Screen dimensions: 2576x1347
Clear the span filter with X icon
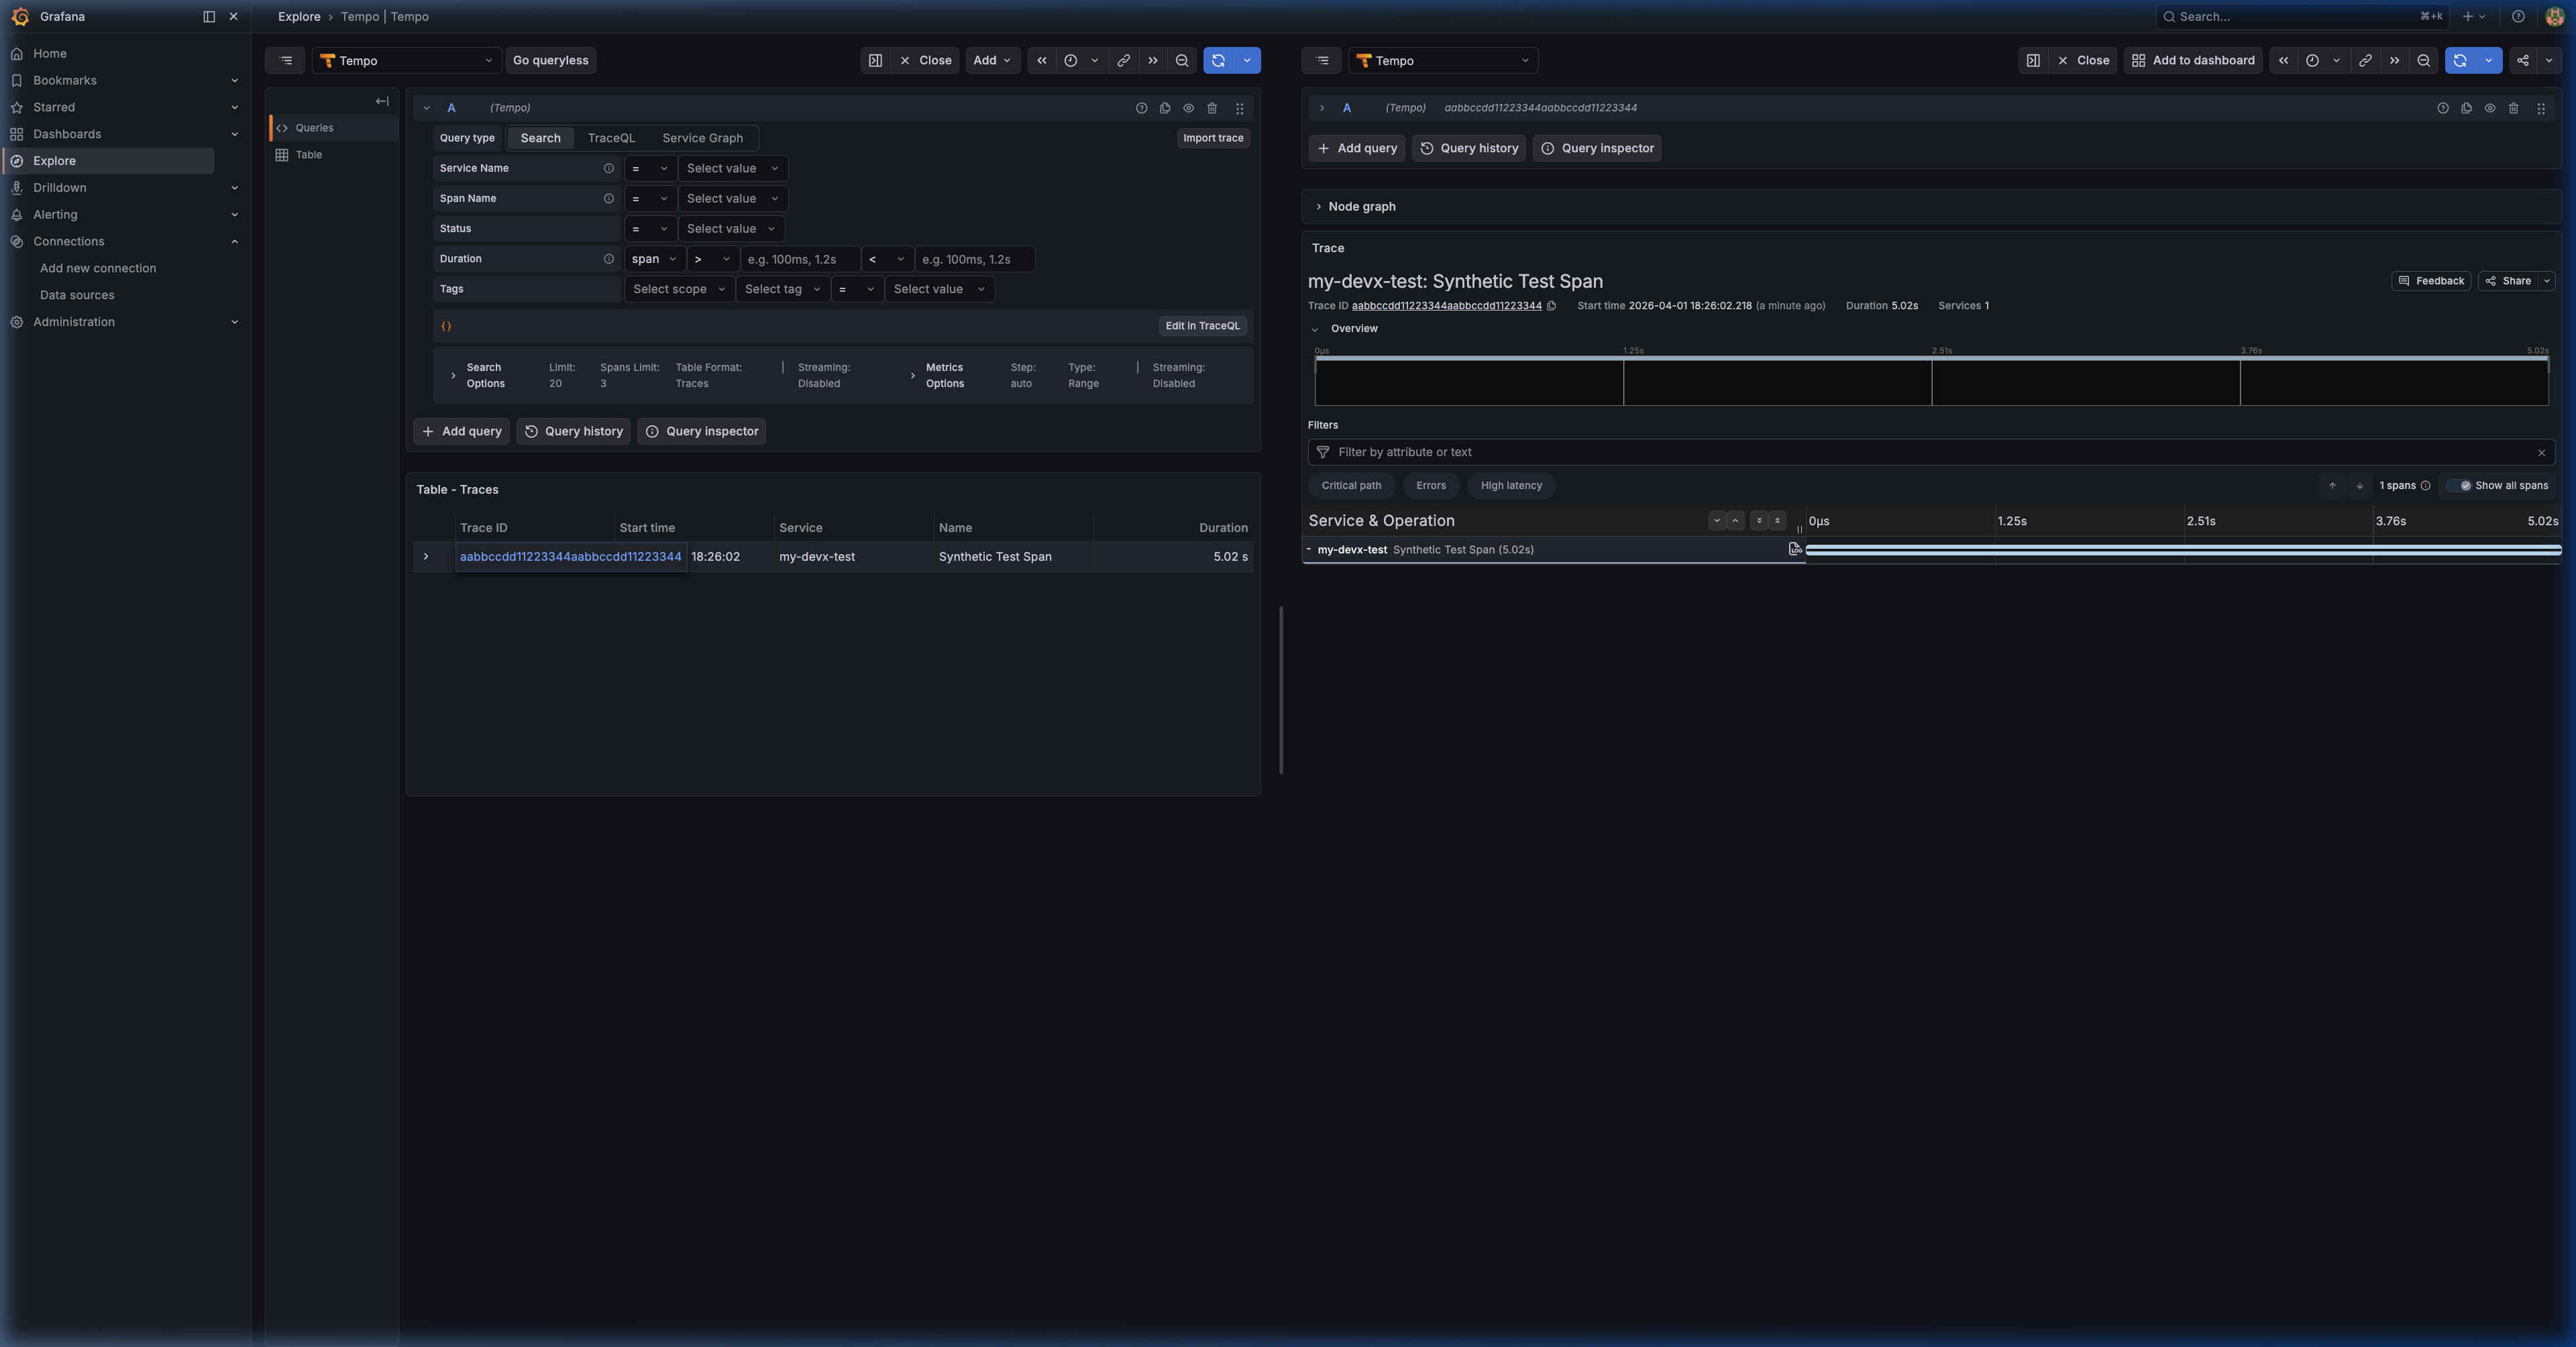[2541, 452]
